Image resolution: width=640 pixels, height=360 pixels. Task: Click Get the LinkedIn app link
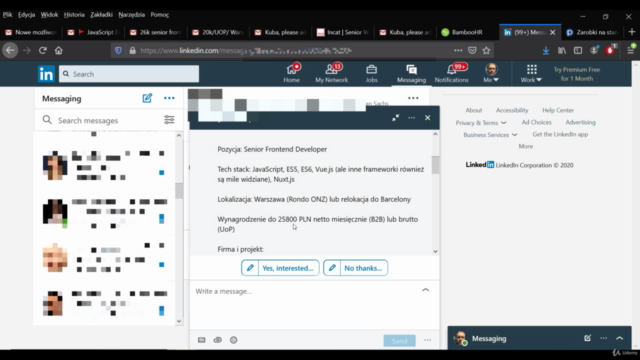(560, 134)
